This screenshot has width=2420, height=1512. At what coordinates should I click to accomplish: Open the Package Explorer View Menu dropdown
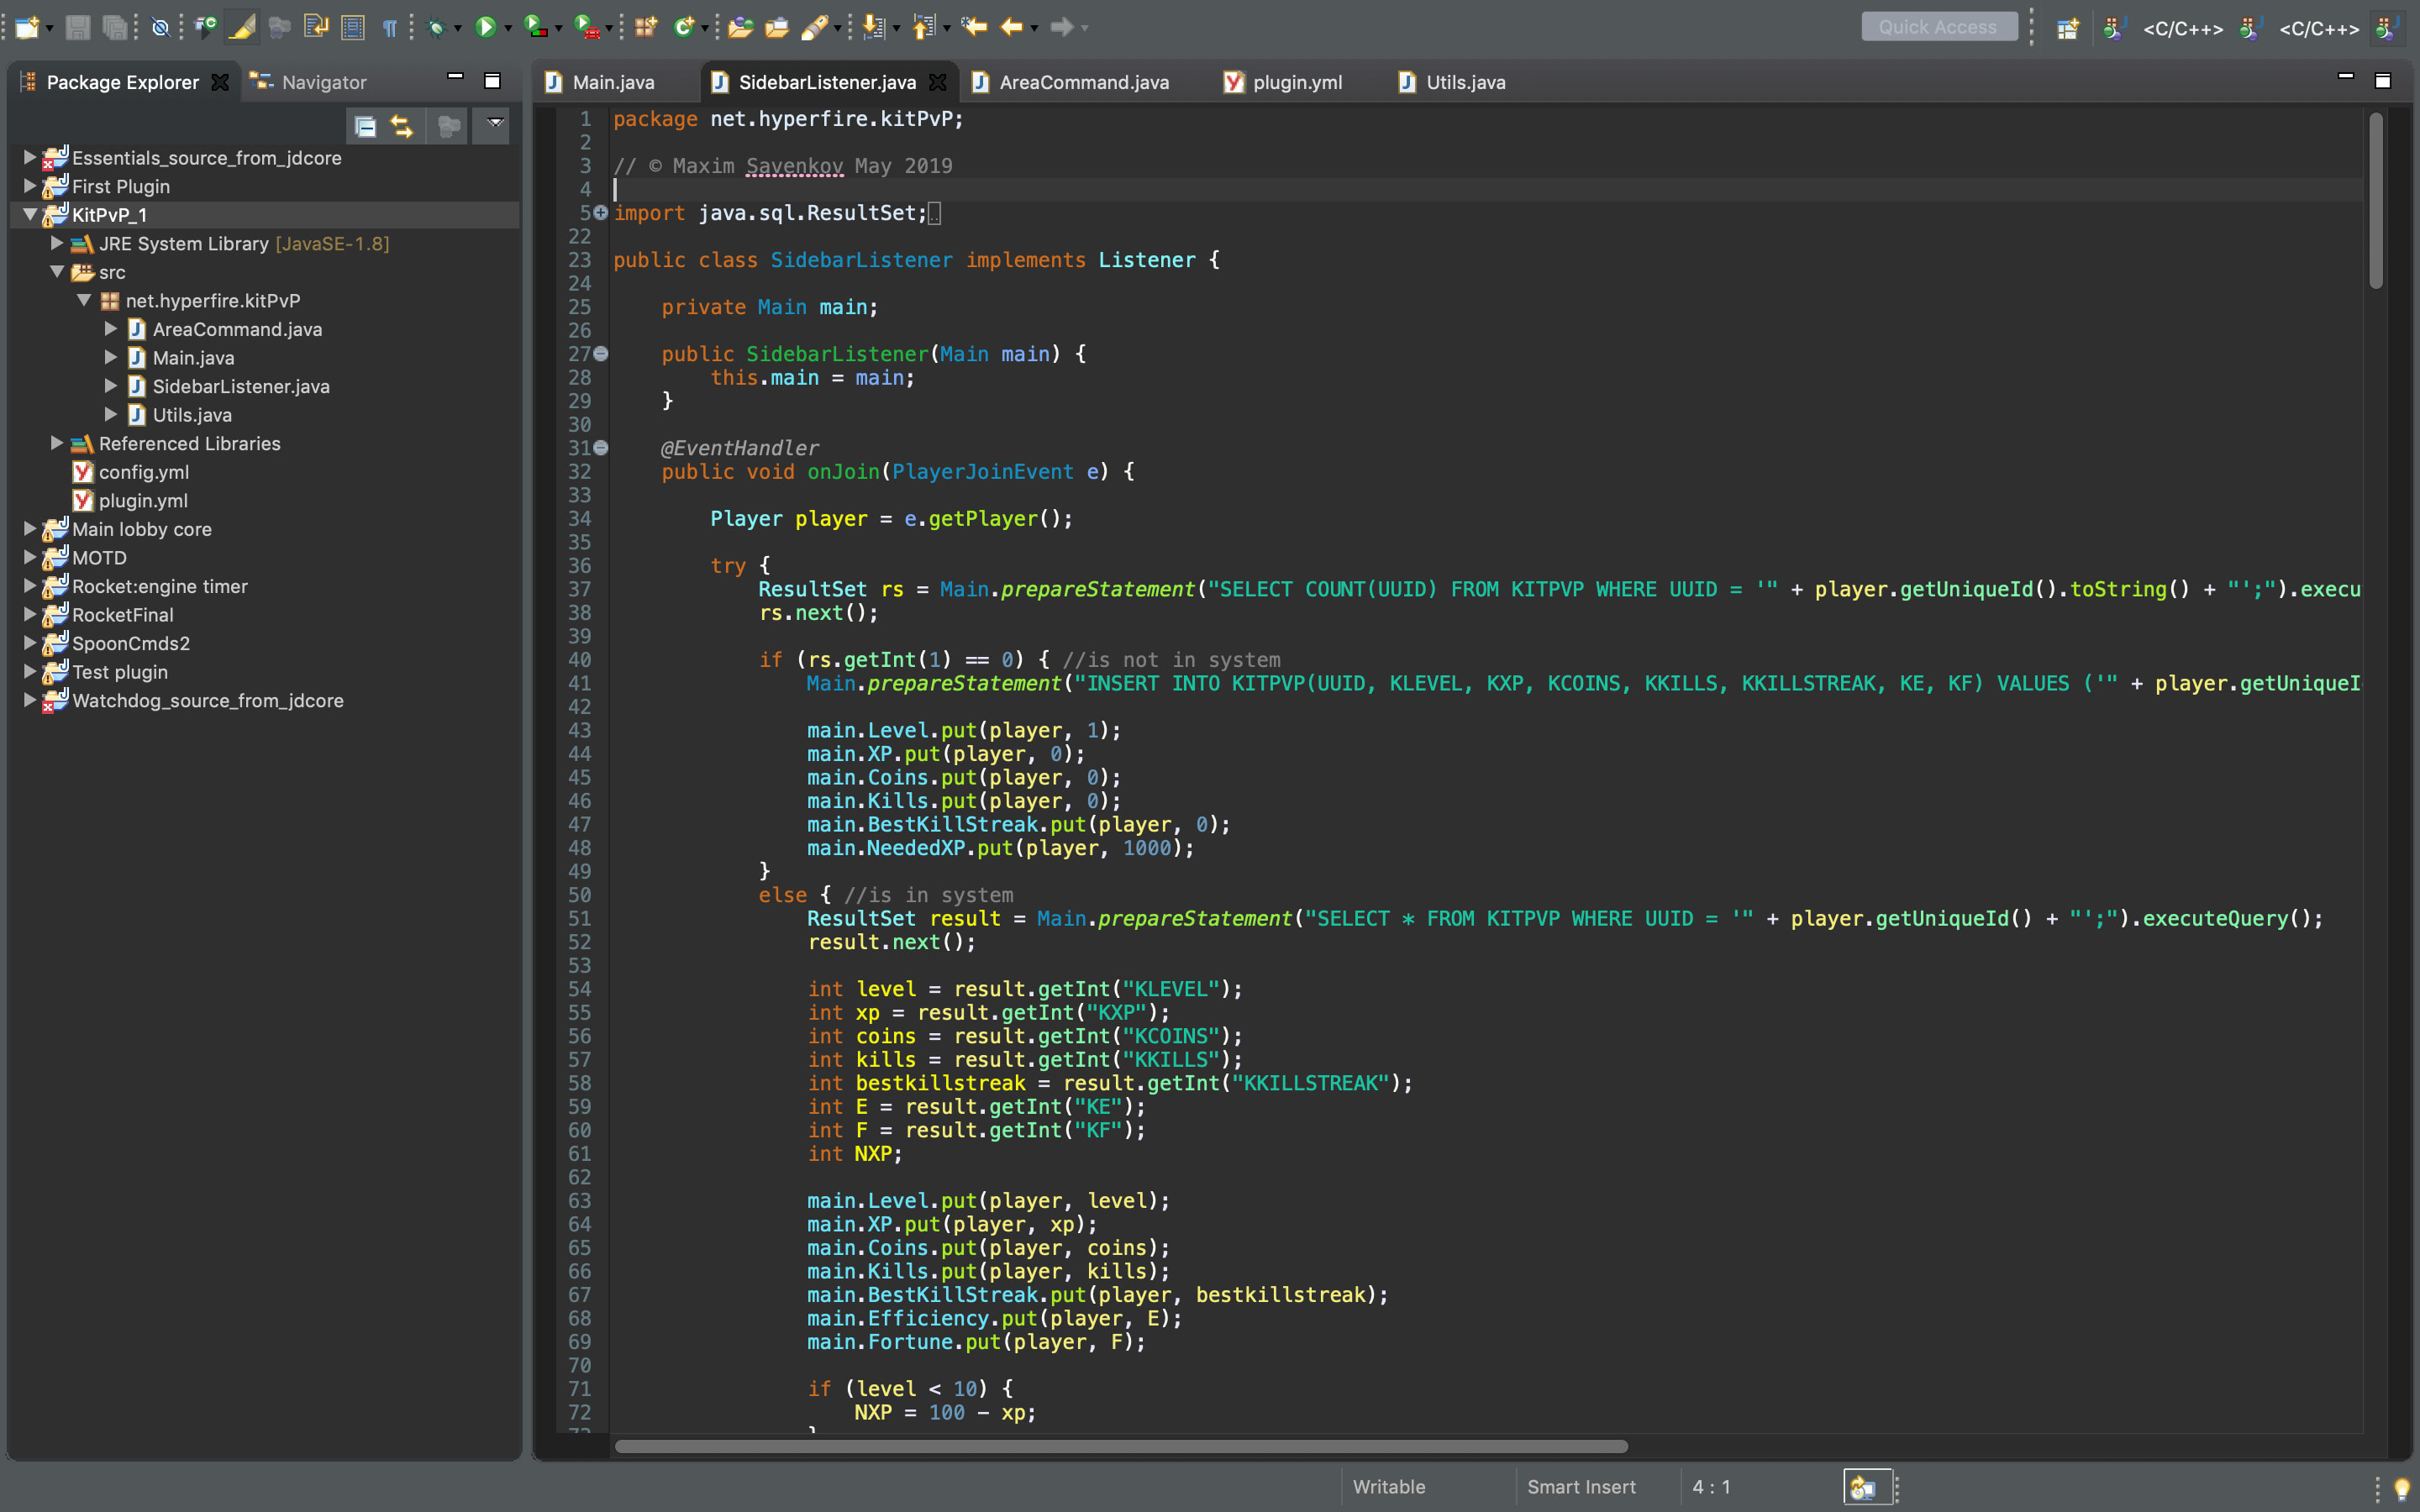[x=494, y=124]
